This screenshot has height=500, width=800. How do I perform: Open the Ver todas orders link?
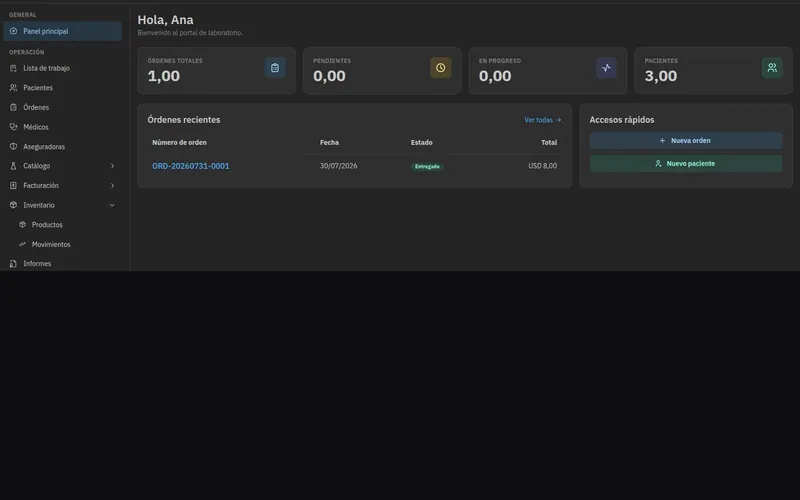543,120
